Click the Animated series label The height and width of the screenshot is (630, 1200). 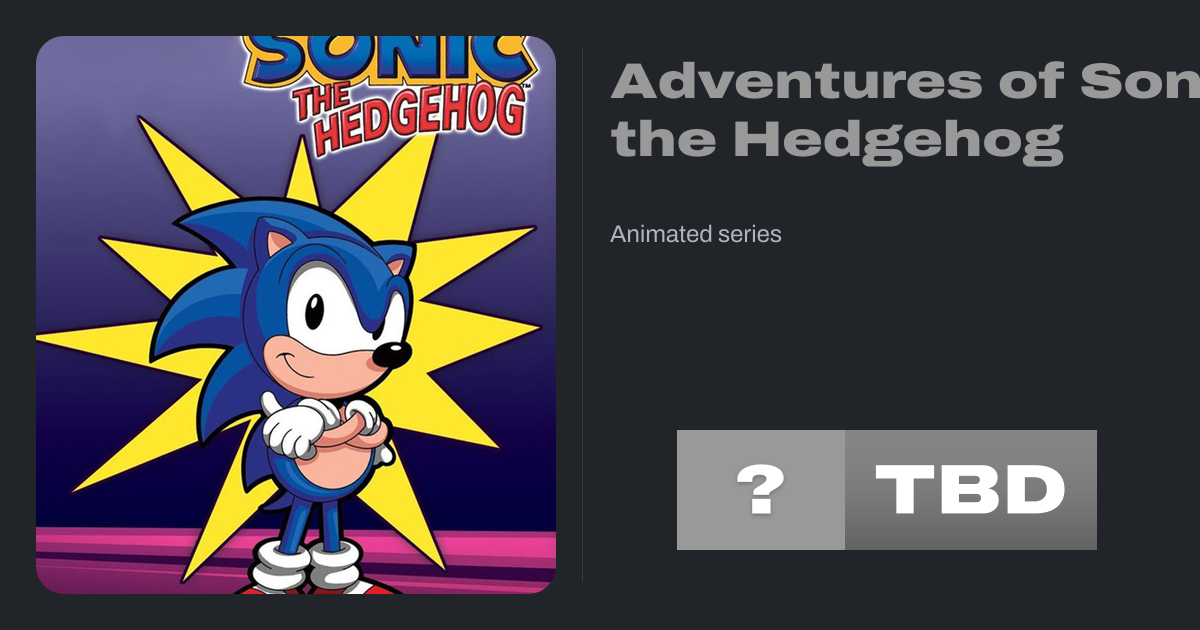(695, 234)
